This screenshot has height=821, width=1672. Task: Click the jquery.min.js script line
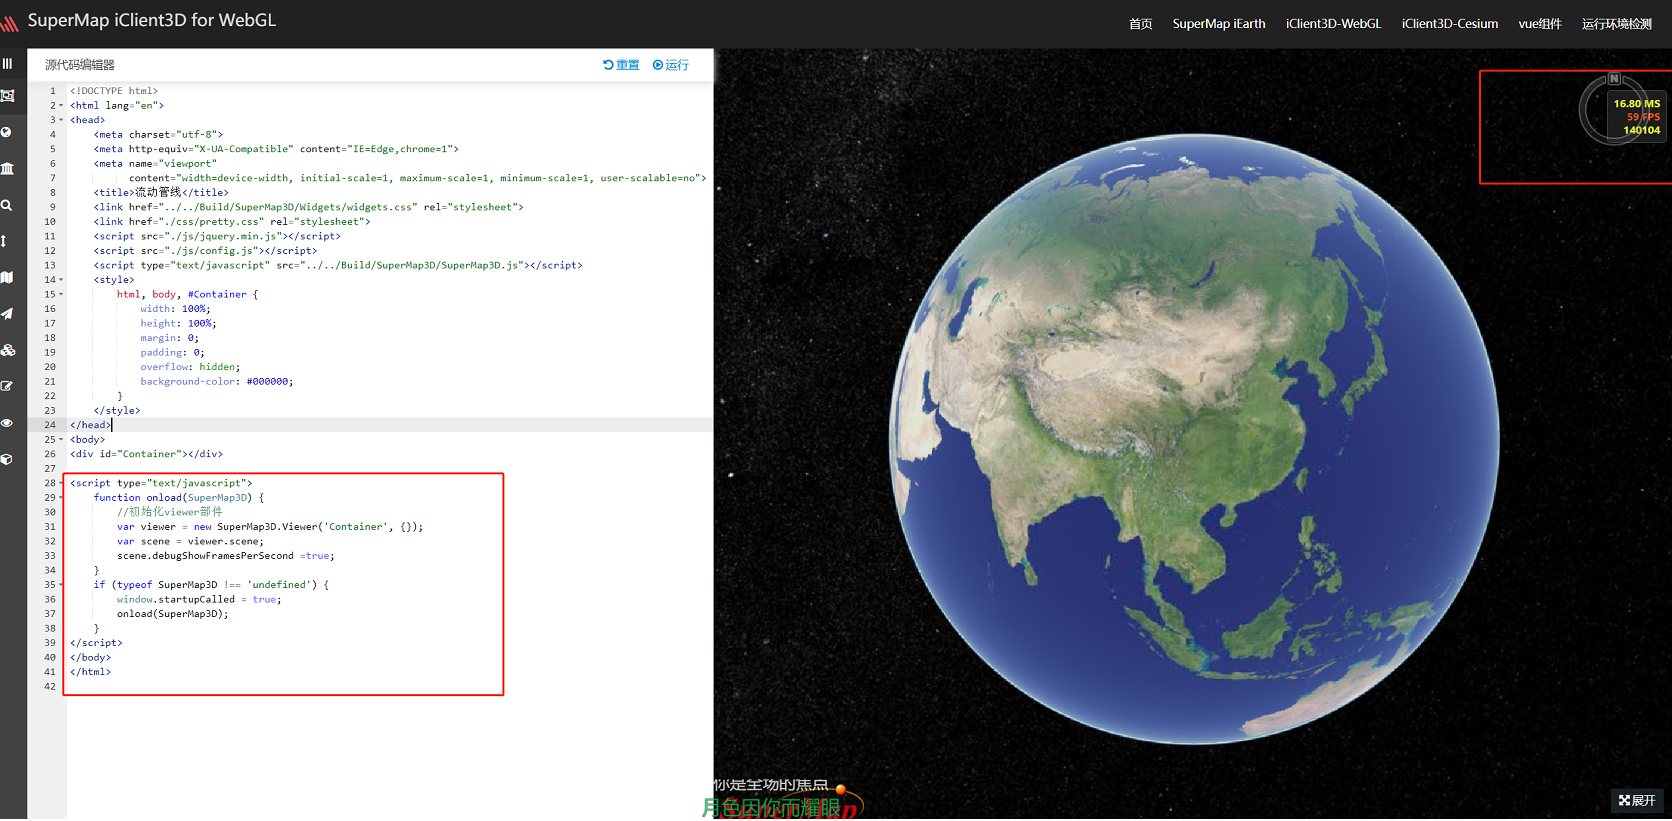(x=217, y=236)
